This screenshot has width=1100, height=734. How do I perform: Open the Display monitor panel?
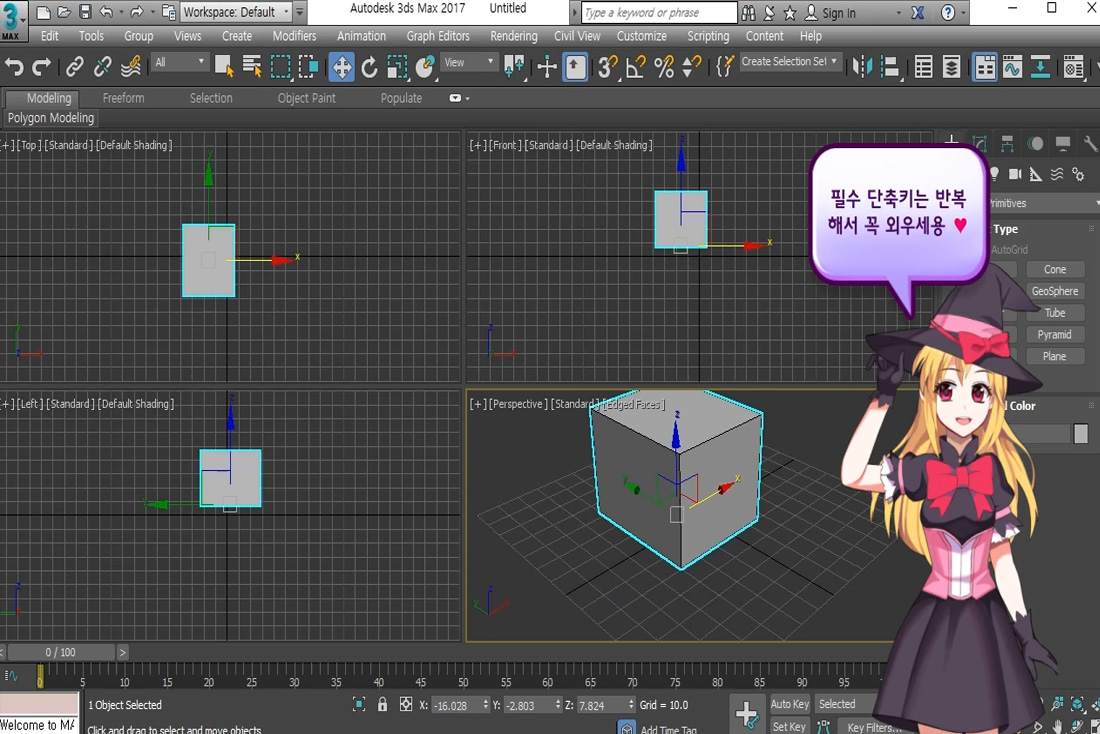[x=1063, y=144]
